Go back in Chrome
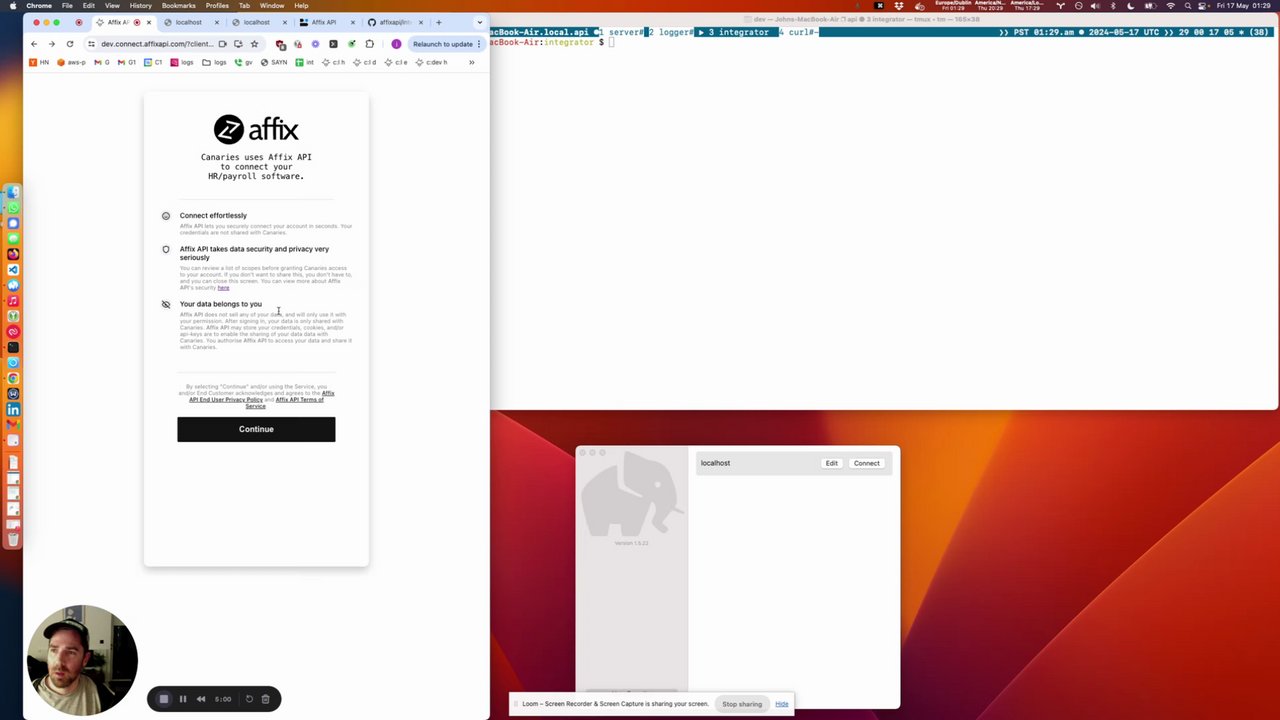 pyautogui.click(x=34, y=44)
